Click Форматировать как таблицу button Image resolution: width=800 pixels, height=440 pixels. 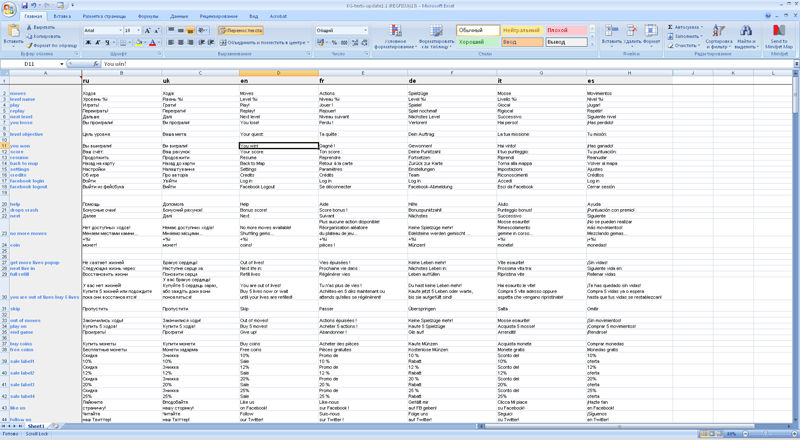(436, 36)
